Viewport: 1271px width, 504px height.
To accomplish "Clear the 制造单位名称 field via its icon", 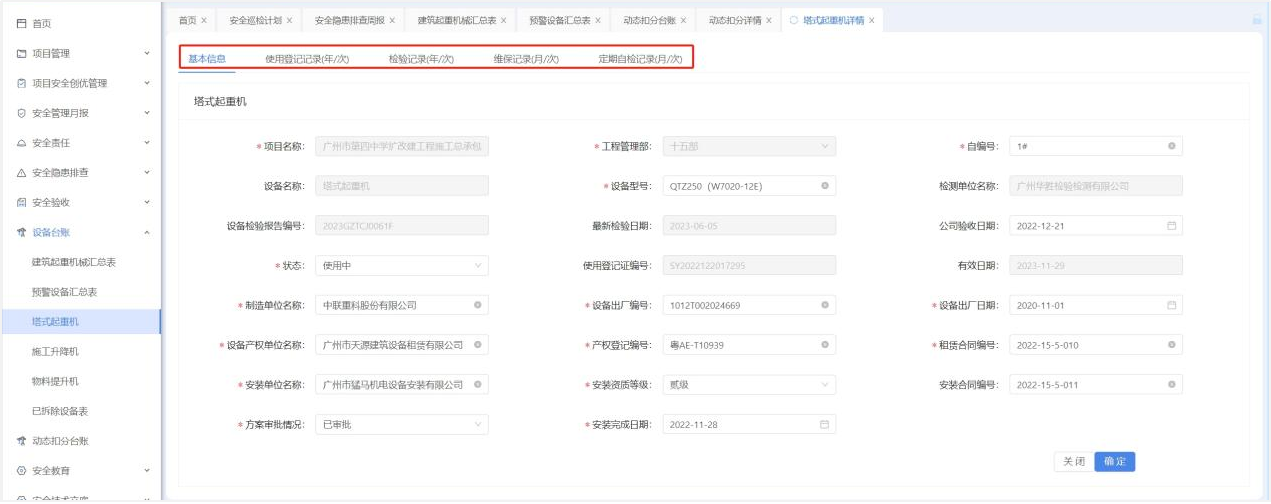I will pos(477,305).
